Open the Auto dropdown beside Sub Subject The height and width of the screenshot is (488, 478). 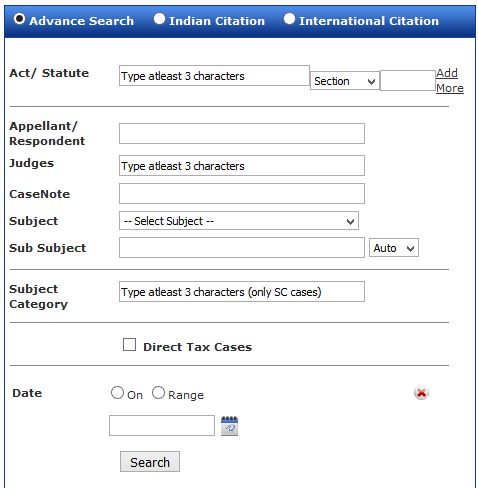point(394,248)
